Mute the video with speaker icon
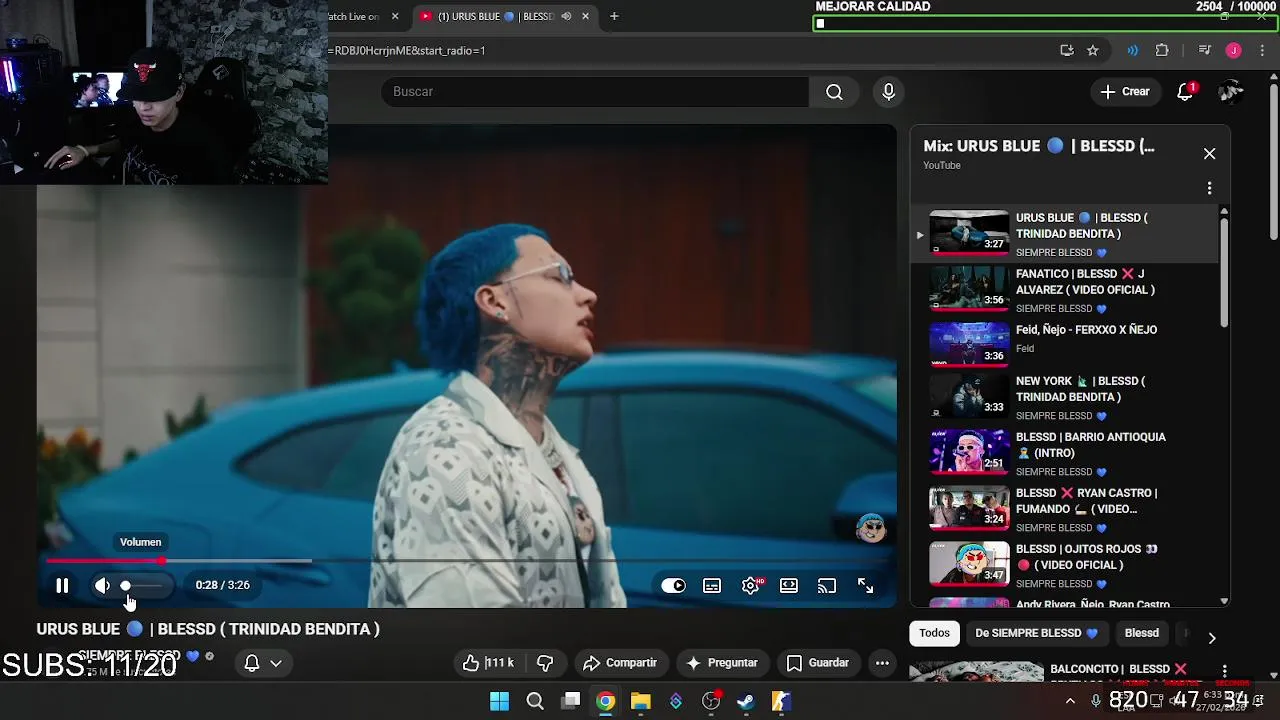 click(x=102, y=586)
